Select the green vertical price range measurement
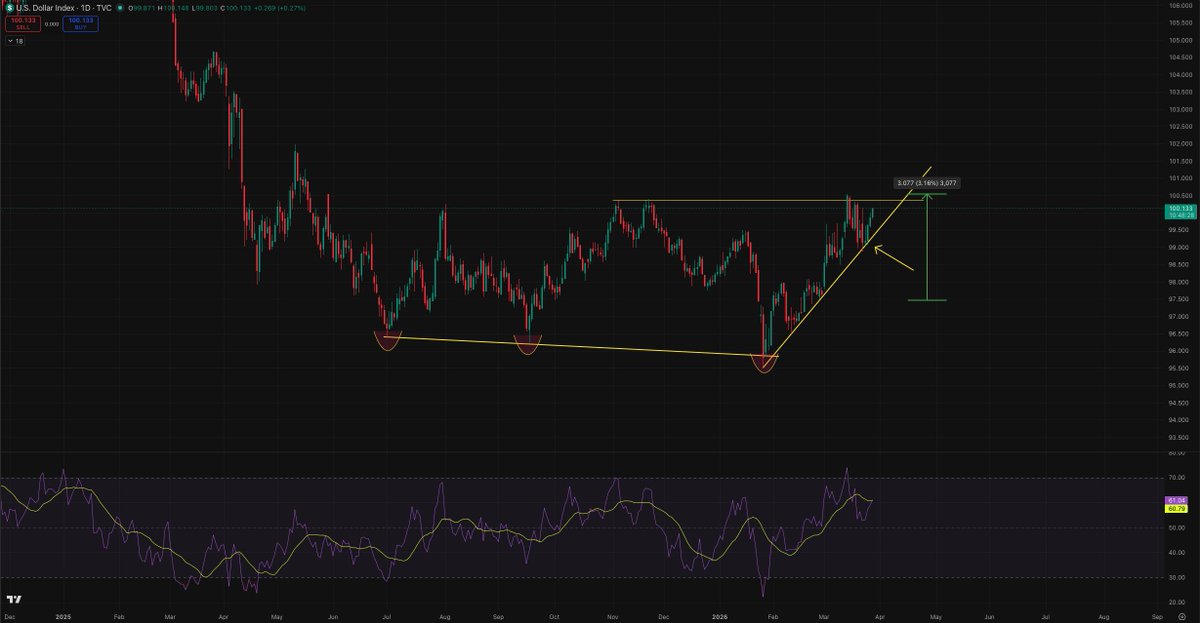Viewport: 1200px width, 623px height. coord(928,246)
